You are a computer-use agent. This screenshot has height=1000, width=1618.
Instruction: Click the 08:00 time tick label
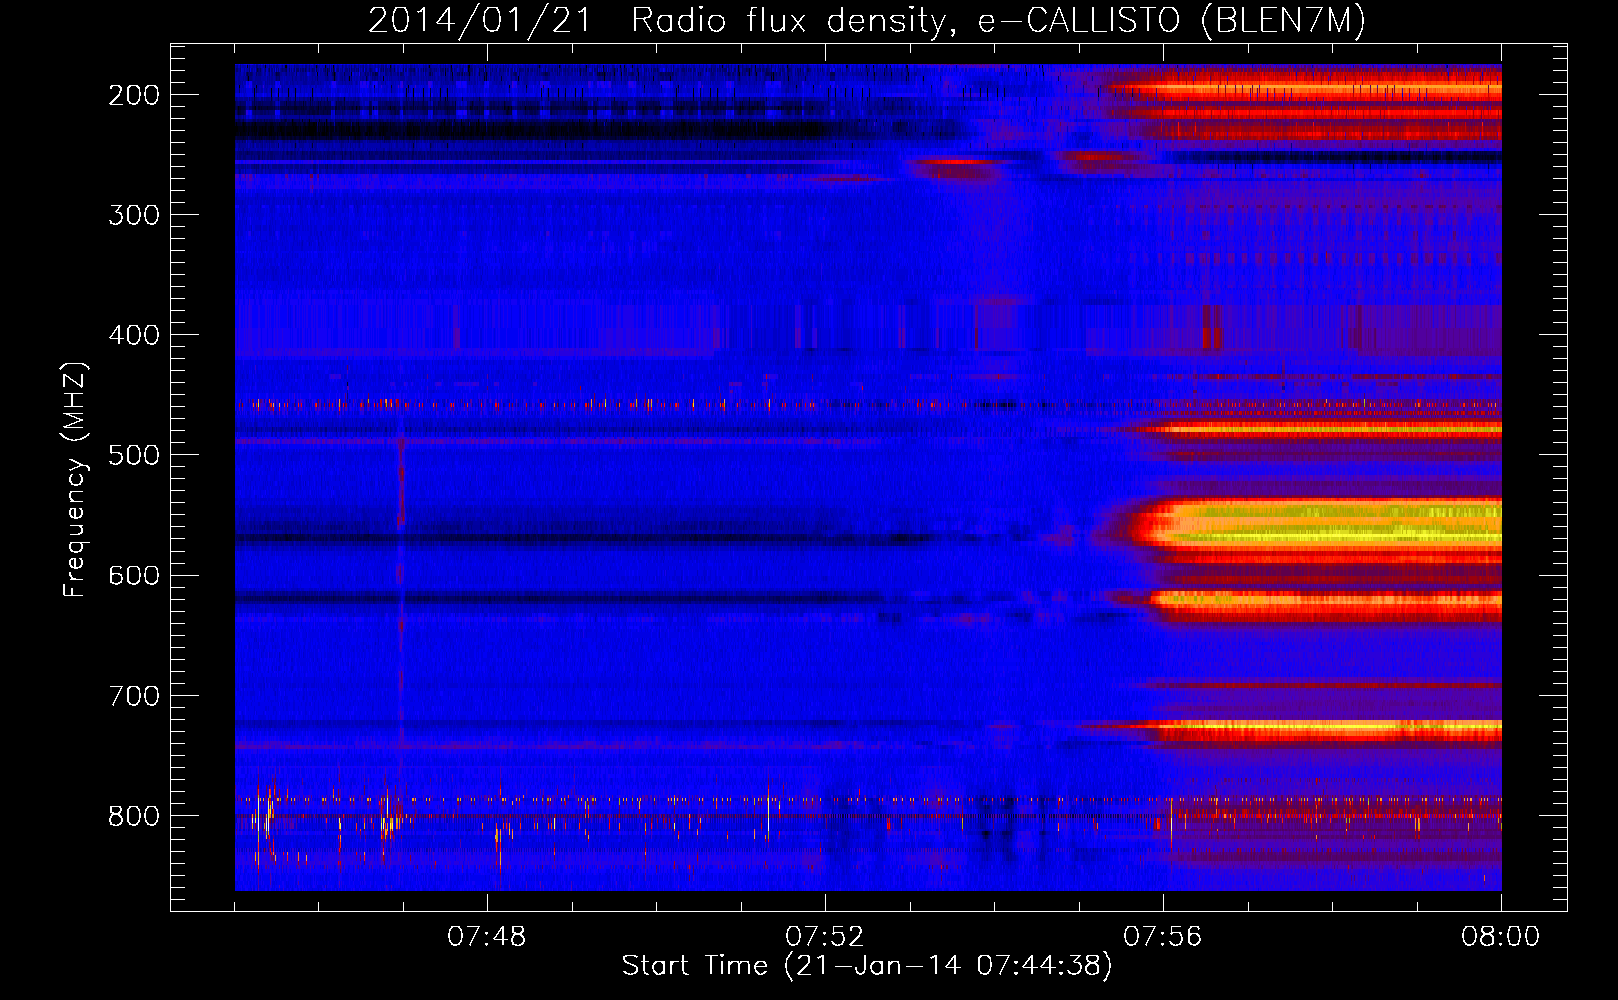(x=1500, y=937)
